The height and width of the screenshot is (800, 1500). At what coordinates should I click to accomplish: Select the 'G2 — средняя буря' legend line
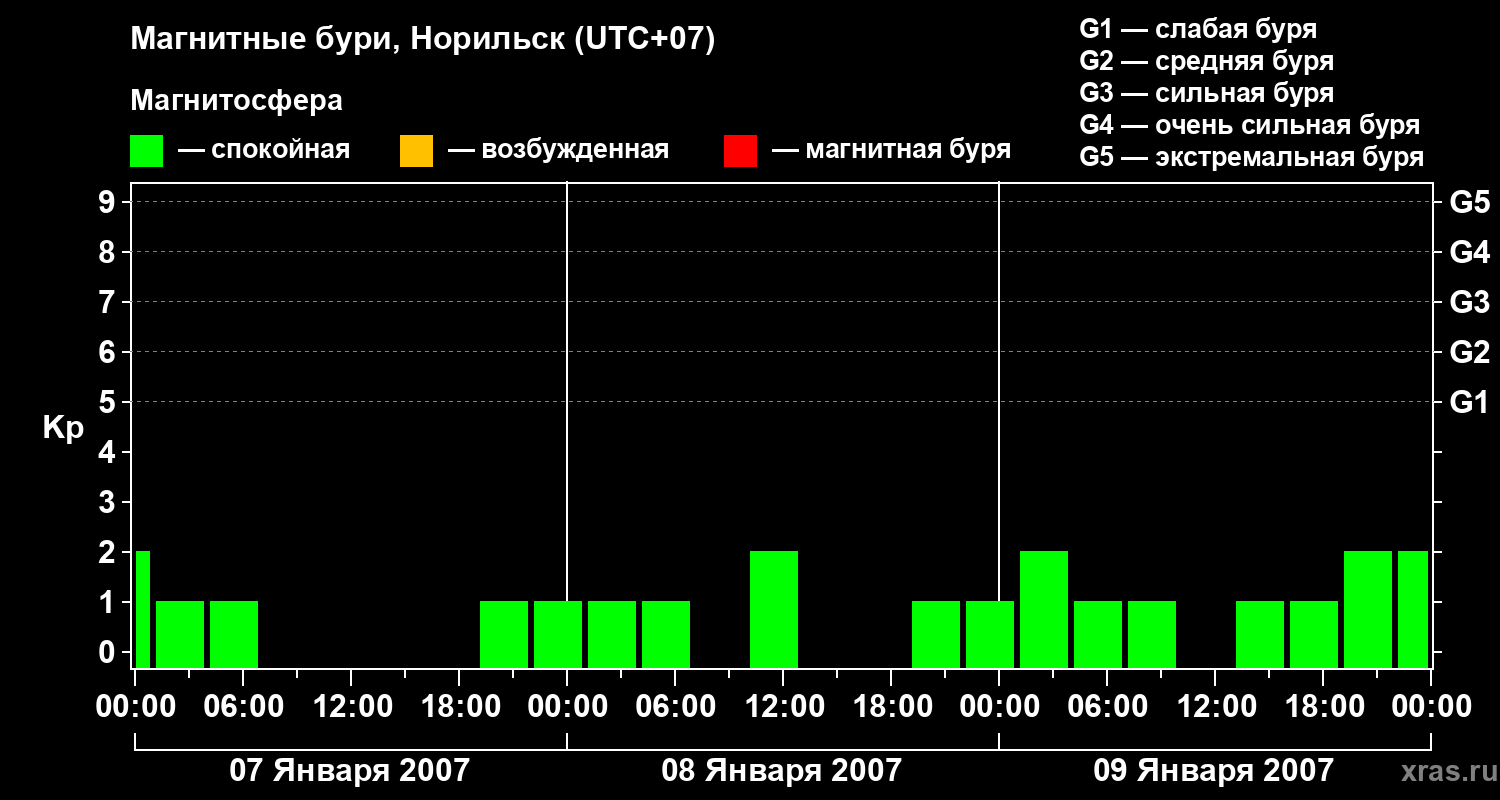tap(1206, 61)
